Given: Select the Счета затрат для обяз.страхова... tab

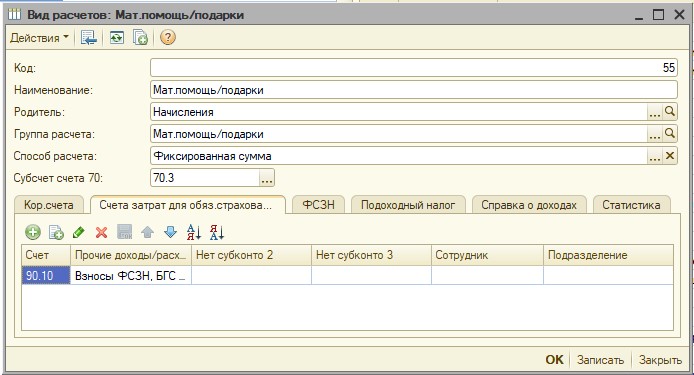Looking at the screenshot, I should (188, 205).
